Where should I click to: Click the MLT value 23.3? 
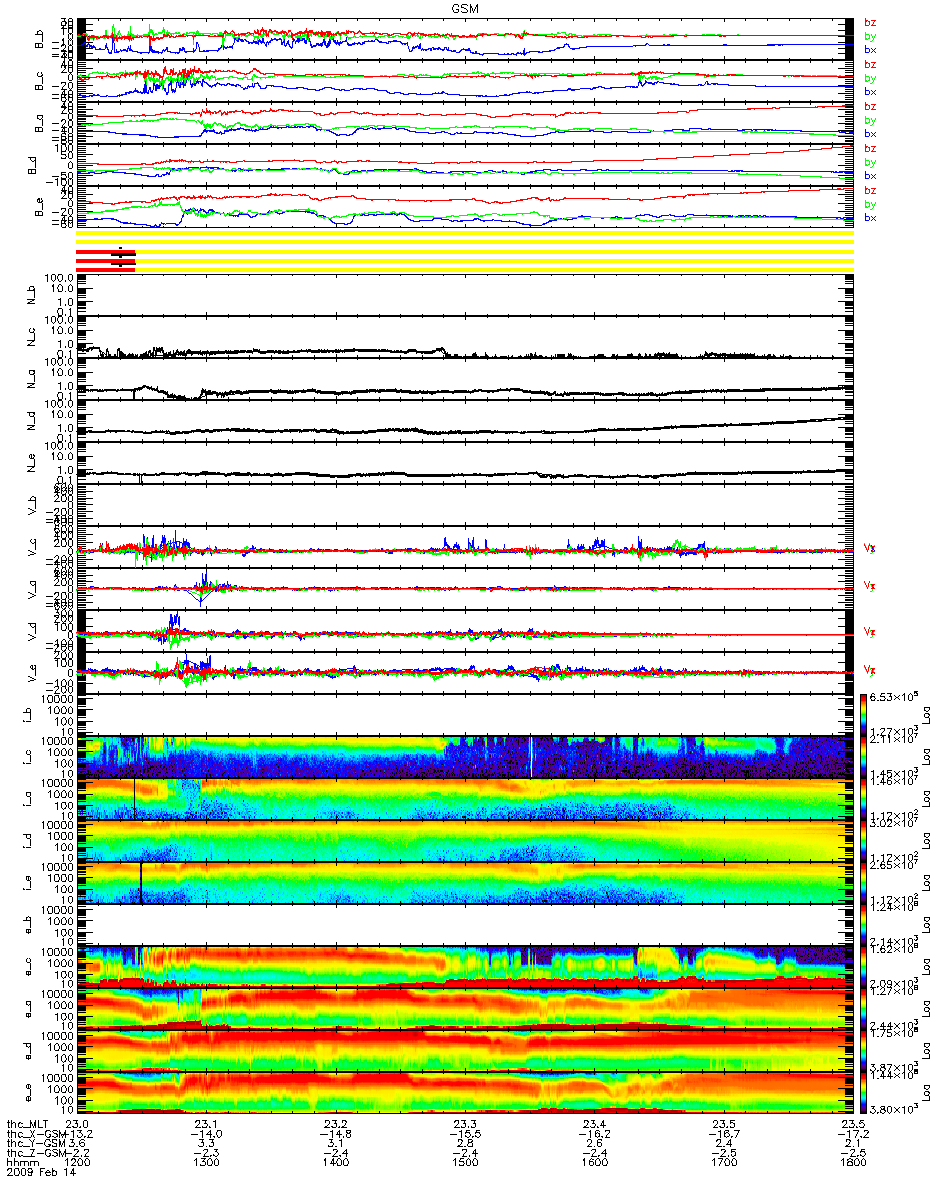point(465,1123)
